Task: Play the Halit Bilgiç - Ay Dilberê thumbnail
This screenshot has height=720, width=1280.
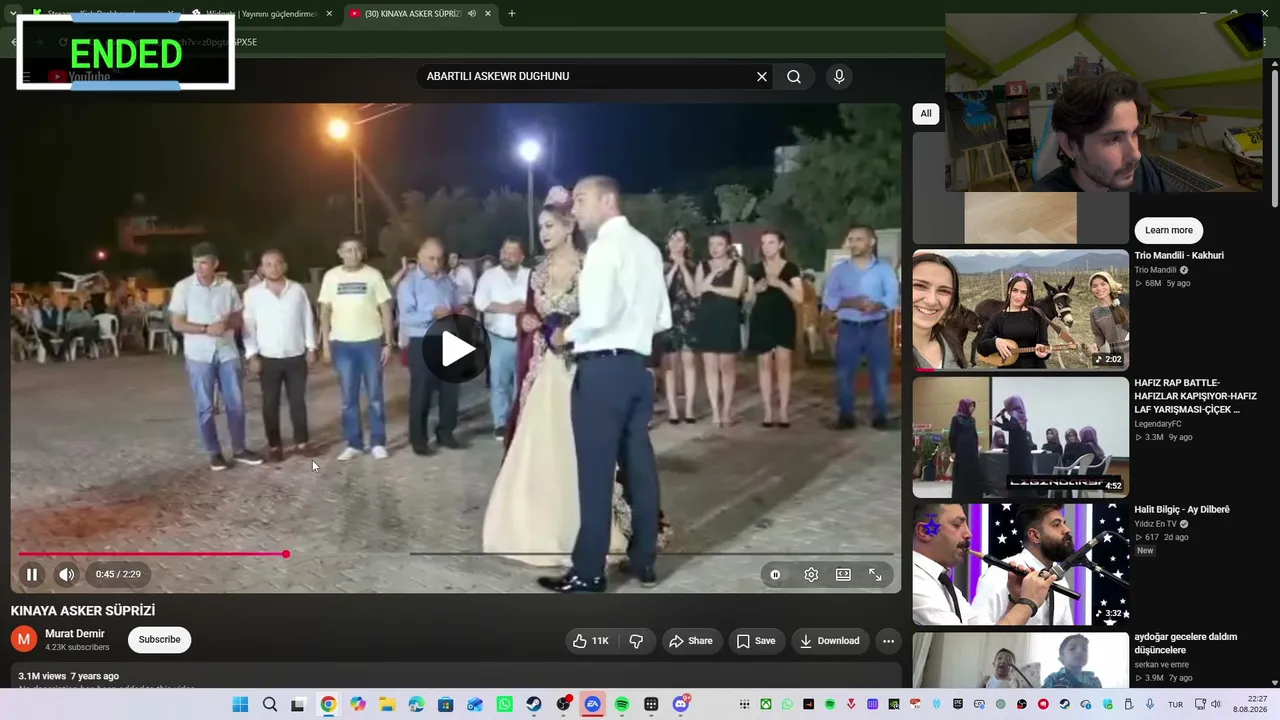Action: click(1021, 564)
